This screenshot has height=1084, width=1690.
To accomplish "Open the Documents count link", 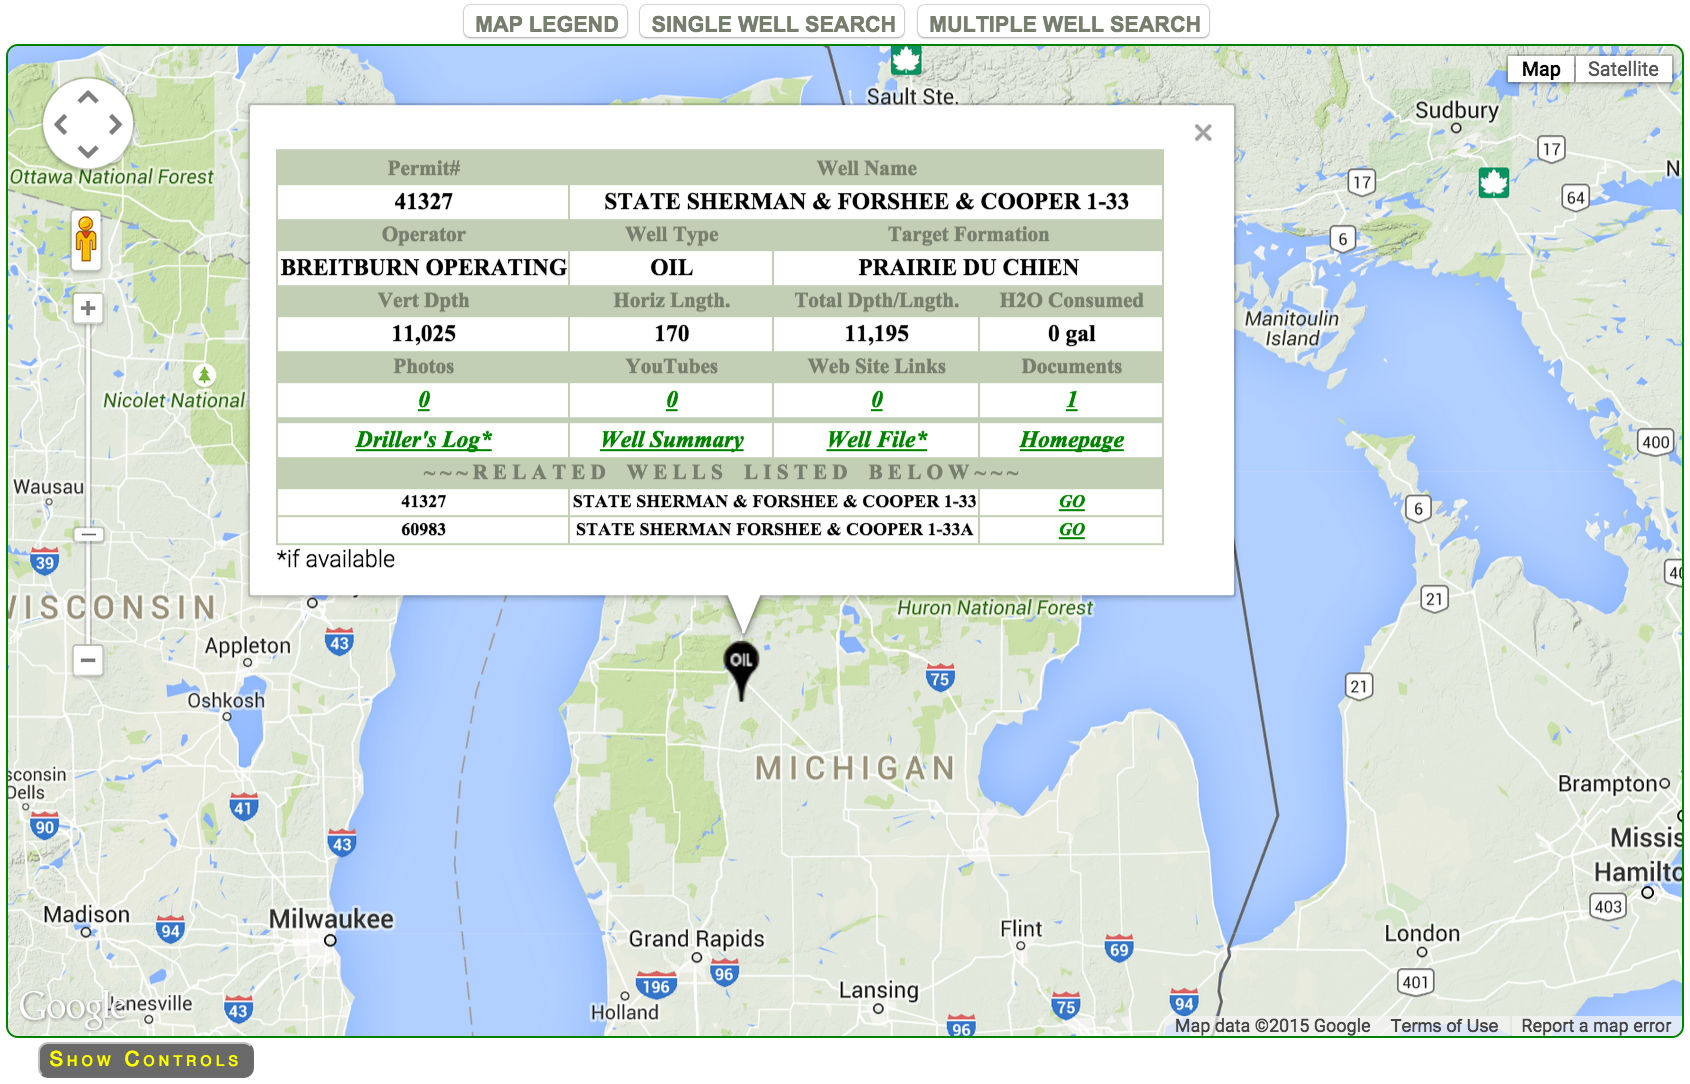I will pyautogui.click(x=1070, y=399).
